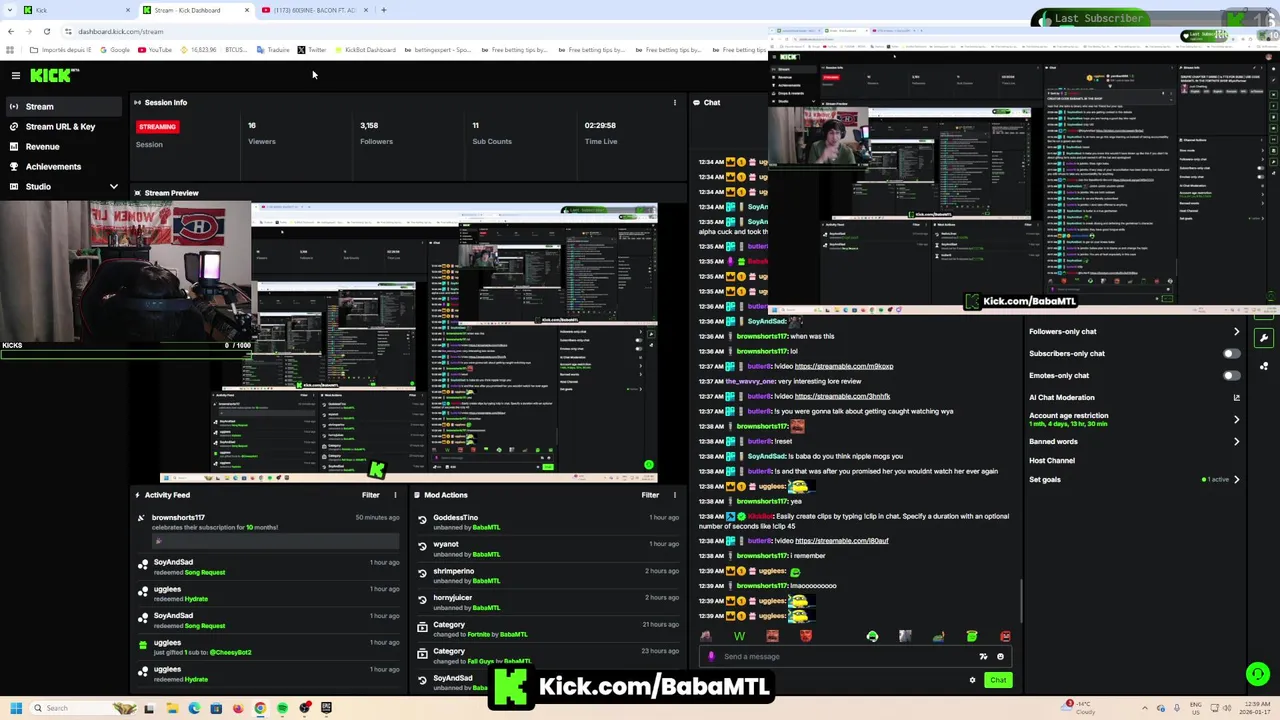Open File Explorer from the taskbar
1280x720 pixels.
click(172, 708)
